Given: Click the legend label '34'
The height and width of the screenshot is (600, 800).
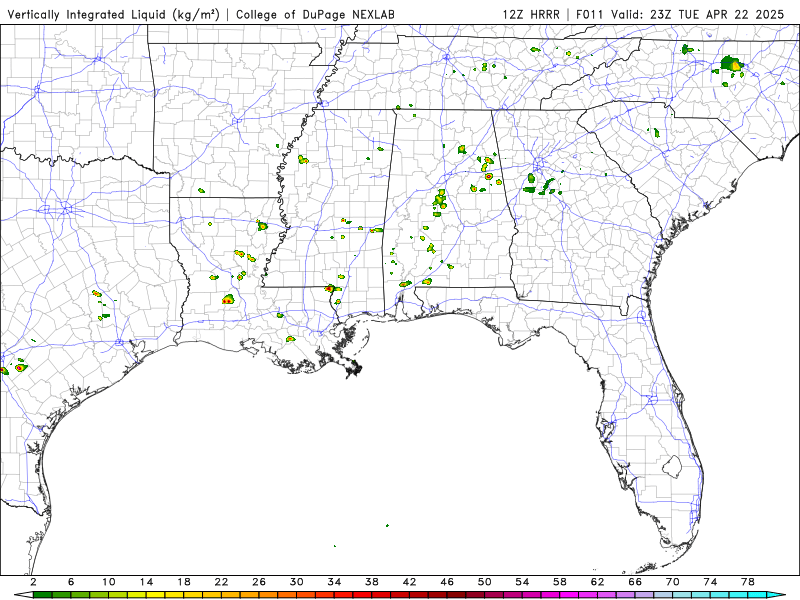Looking at the screenshot, I should click(x=334, y=582).
